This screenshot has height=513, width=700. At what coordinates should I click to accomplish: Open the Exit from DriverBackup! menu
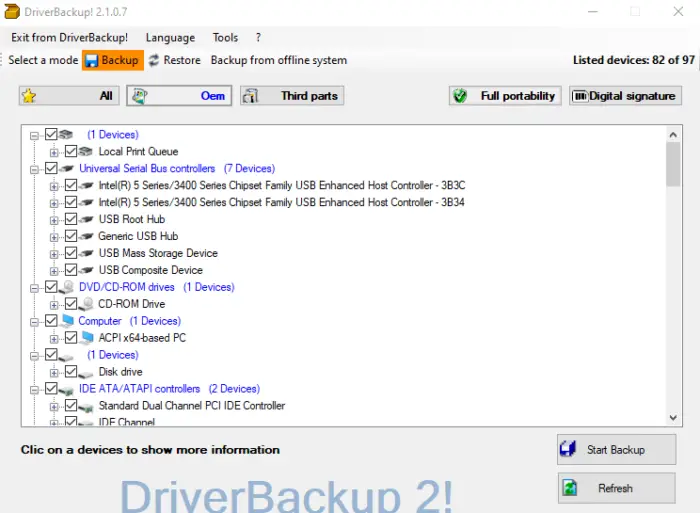(x=70, y=38)
